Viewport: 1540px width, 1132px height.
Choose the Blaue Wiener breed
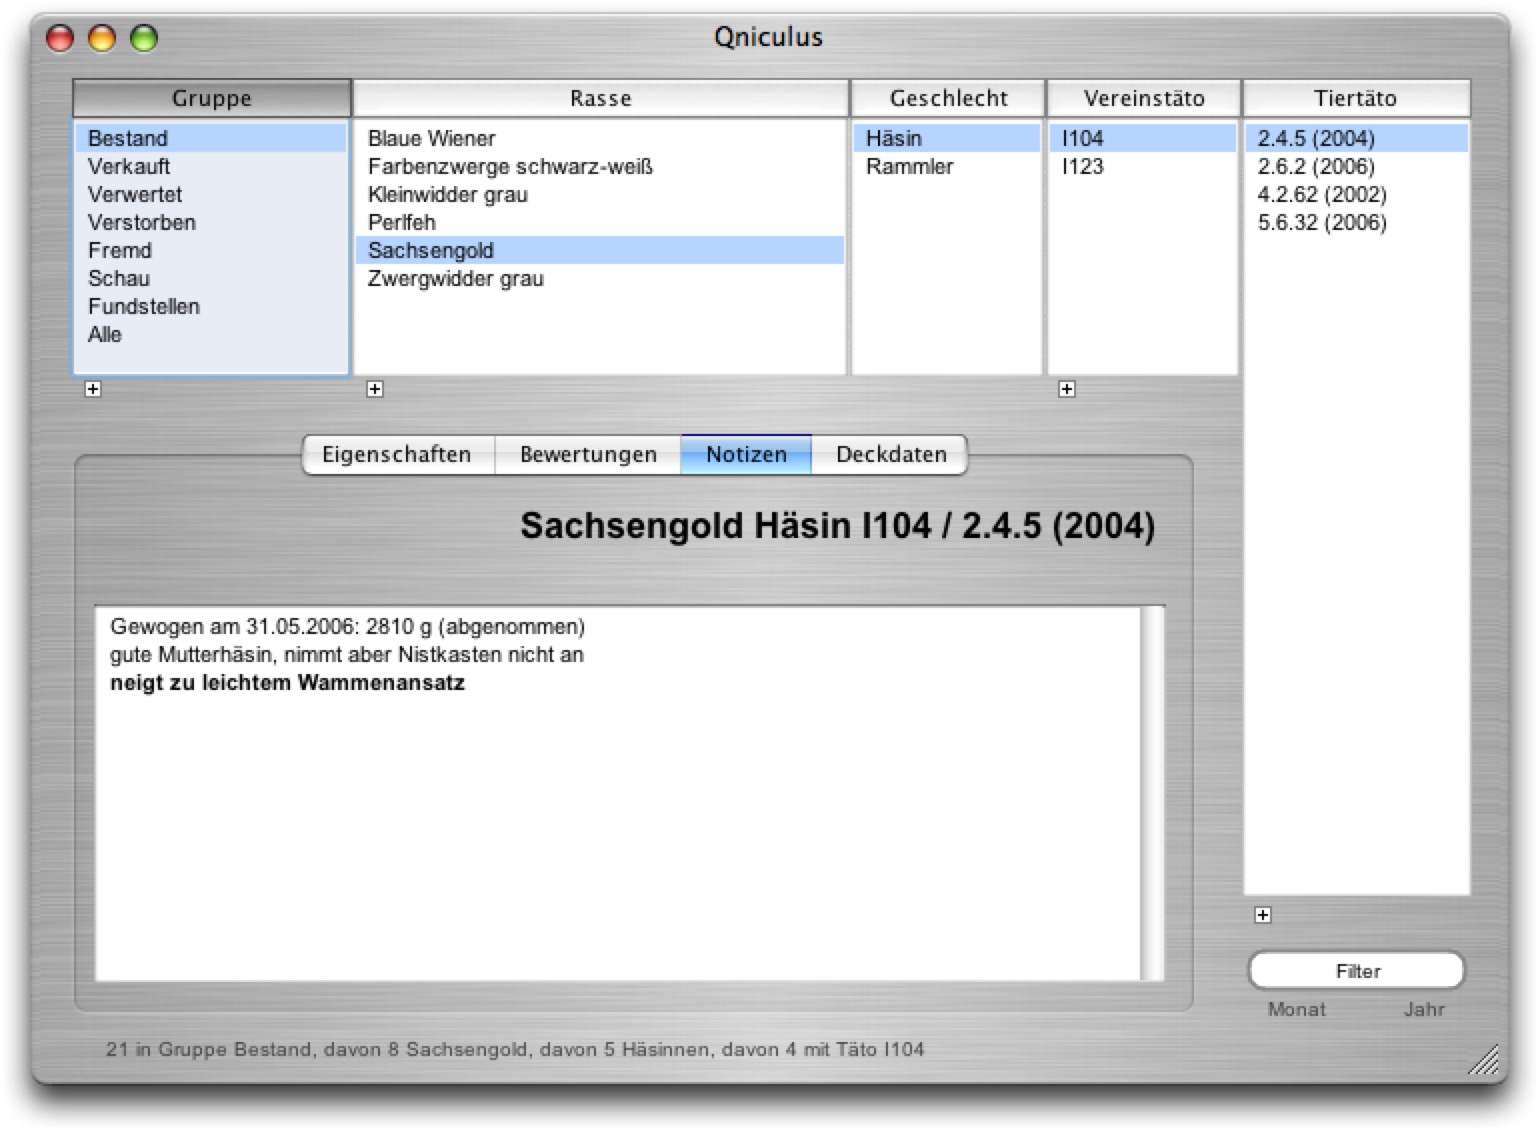pos(600,138)
